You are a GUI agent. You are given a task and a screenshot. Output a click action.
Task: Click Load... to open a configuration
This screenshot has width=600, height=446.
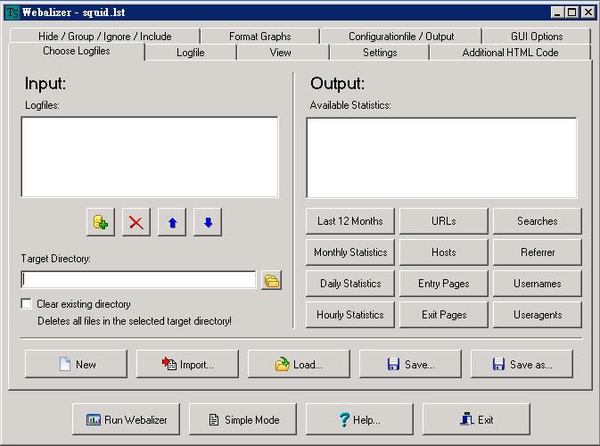pos(299,364)
